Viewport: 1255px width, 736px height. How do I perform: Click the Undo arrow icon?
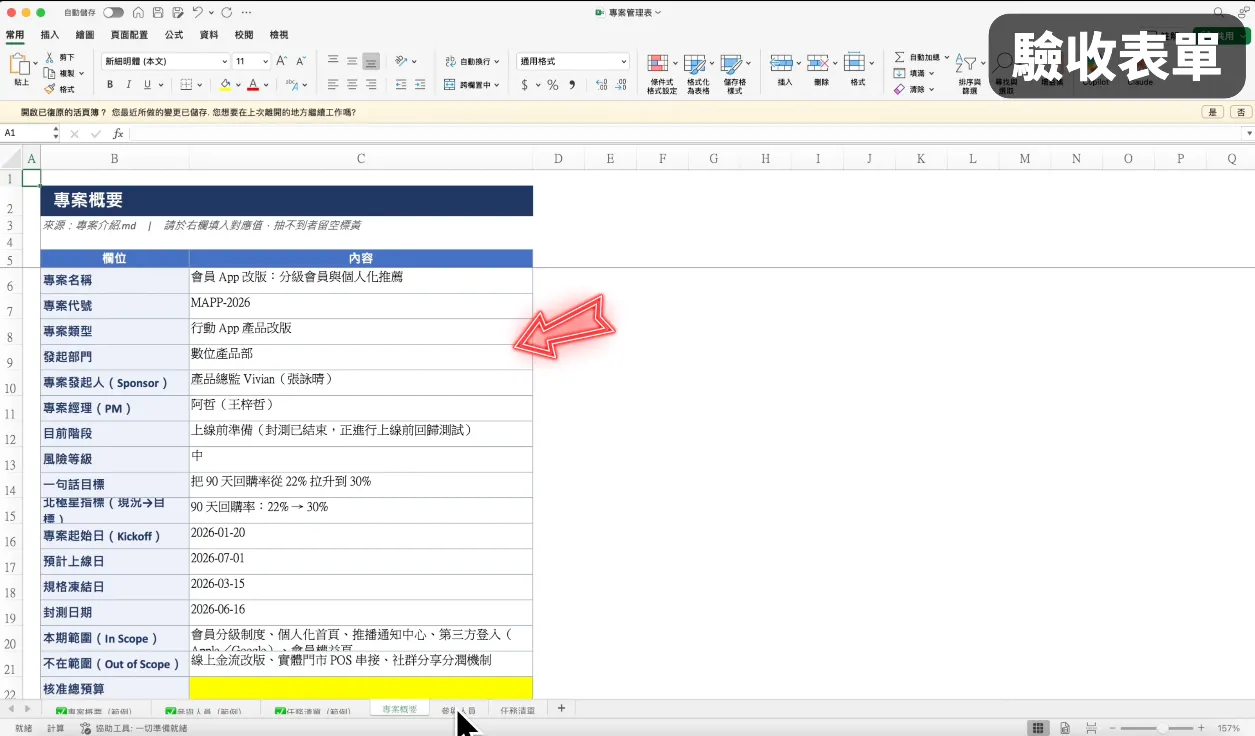pyautogui.click(x=198, y=13)
